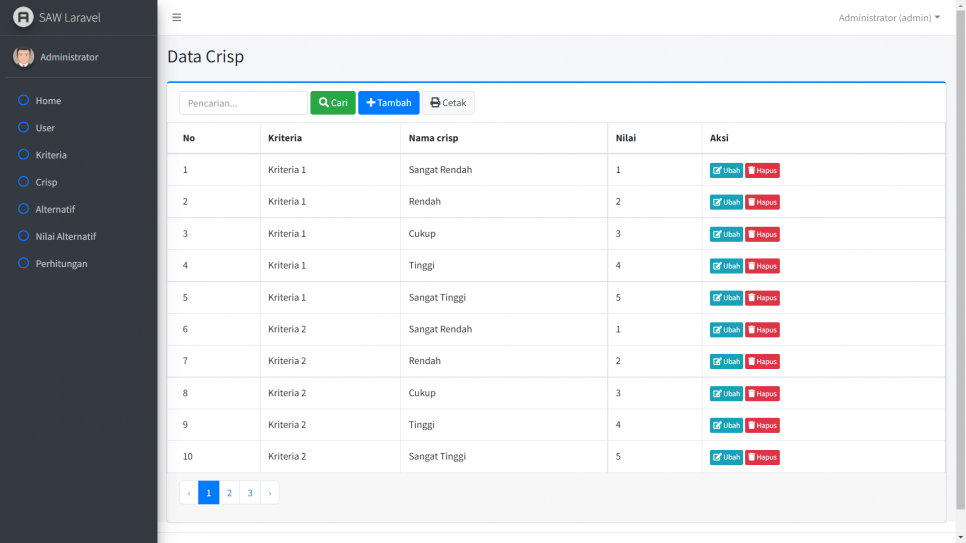The width and height of the screenshot is (966, 543).
Task: Click the Cetak print button
Action: pos(448,103)
